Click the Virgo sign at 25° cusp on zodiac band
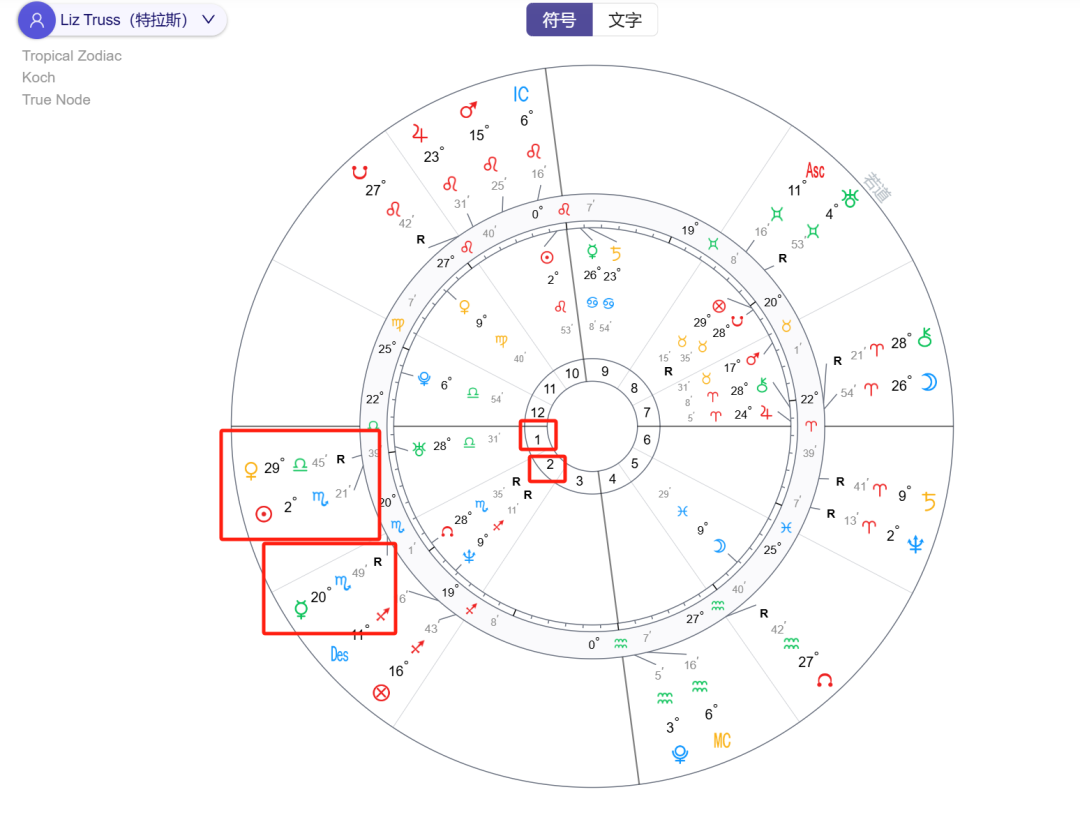 pos(398,324)
